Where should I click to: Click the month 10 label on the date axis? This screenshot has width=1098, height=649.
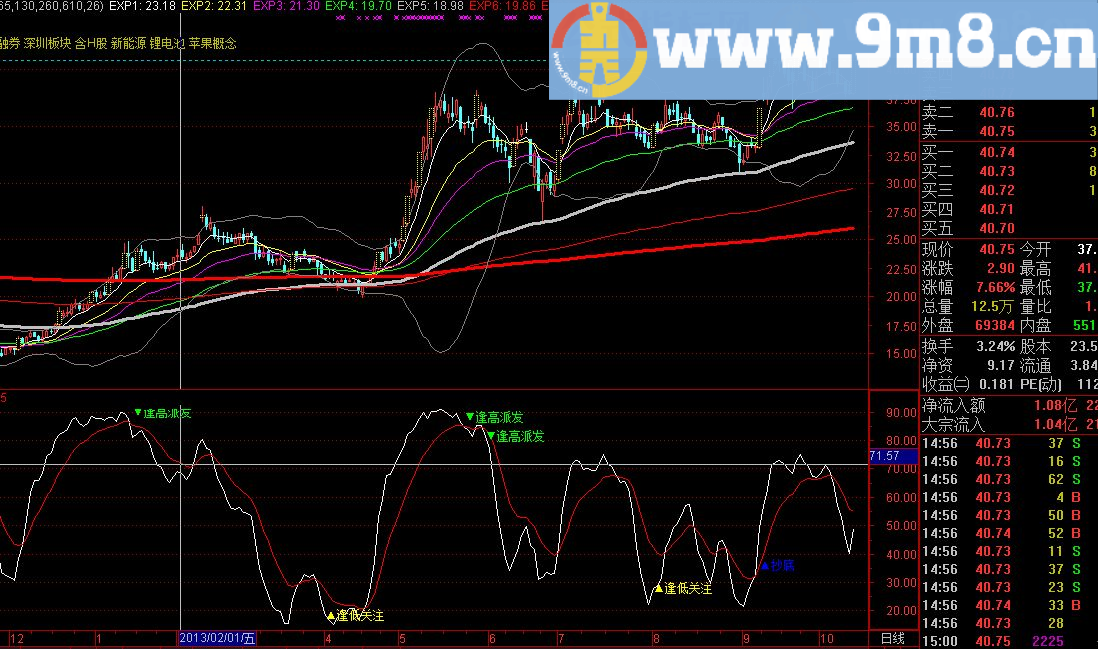click(826, 638)
